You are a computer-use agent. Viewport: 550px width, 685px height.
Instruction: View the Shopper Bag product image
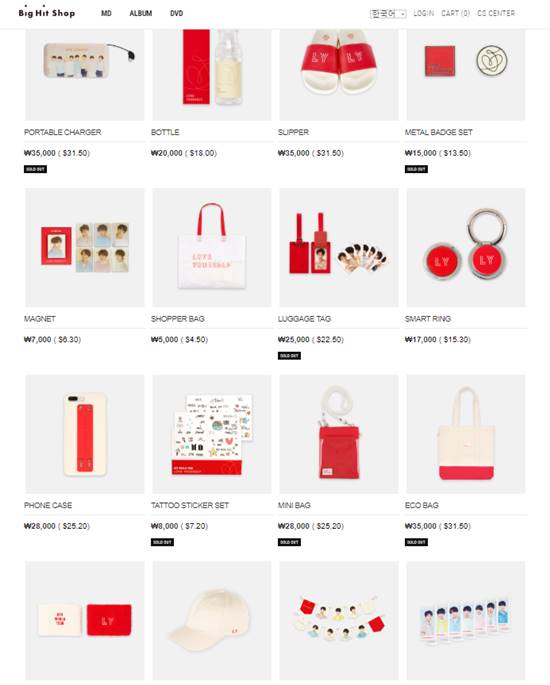click(212, 247)
